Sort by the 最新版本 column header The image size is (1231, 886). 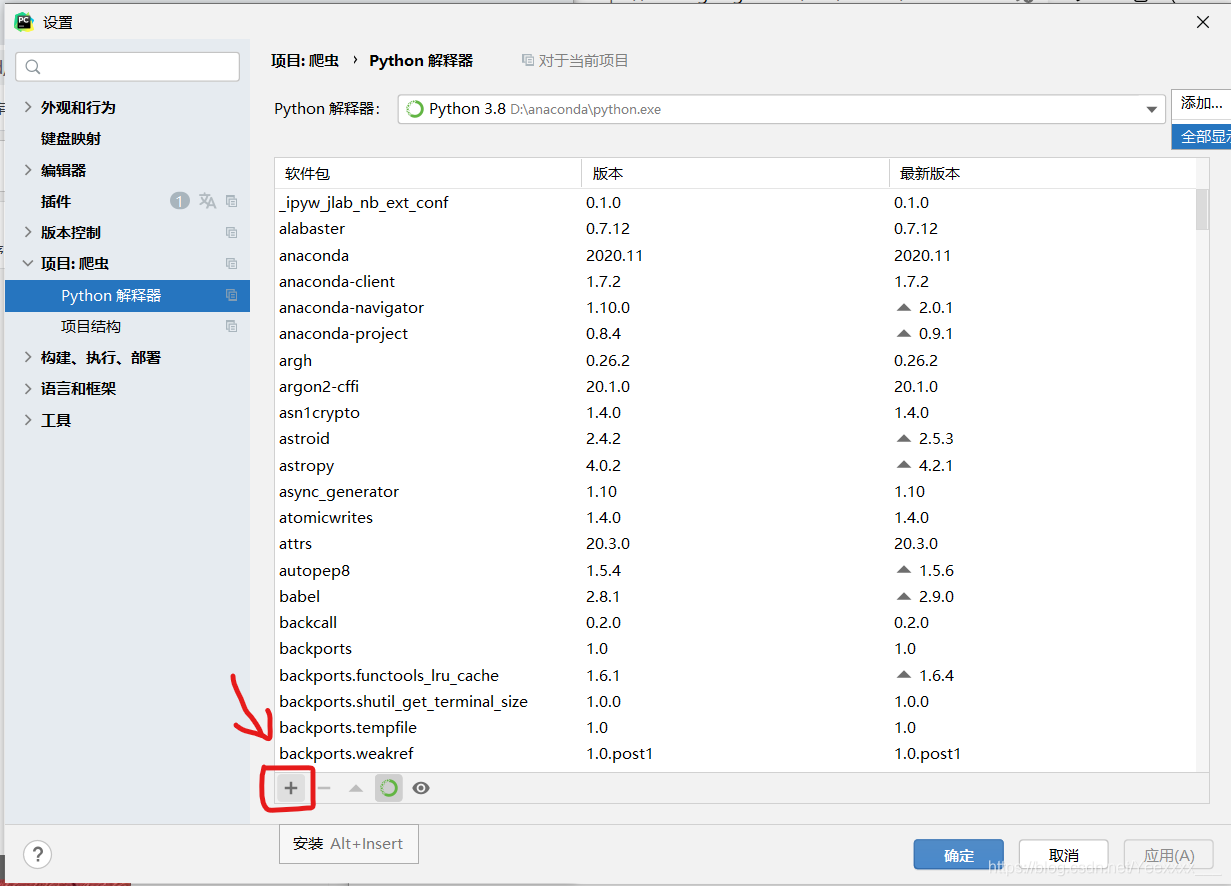pyautogui.click(x=1042, y=173)
